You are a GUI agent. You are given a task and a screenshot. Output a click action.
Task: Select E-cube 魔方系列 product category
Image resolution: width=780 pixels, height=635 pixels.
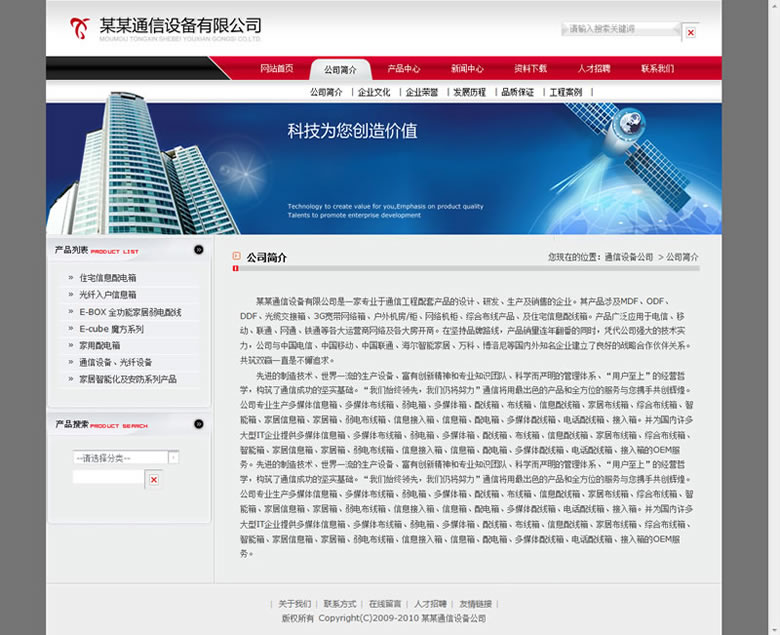[x=111, y=329]
